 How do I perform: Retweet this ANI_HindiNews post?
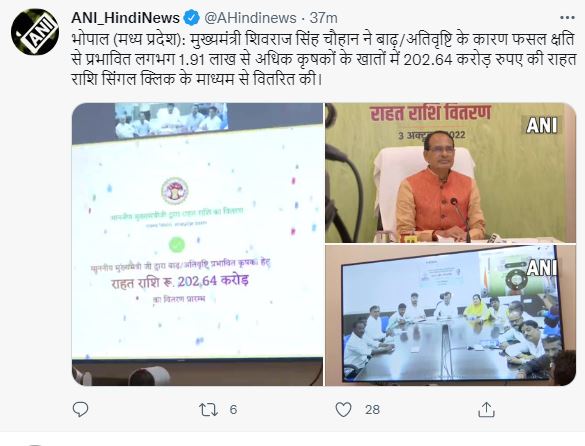point(209,409)
